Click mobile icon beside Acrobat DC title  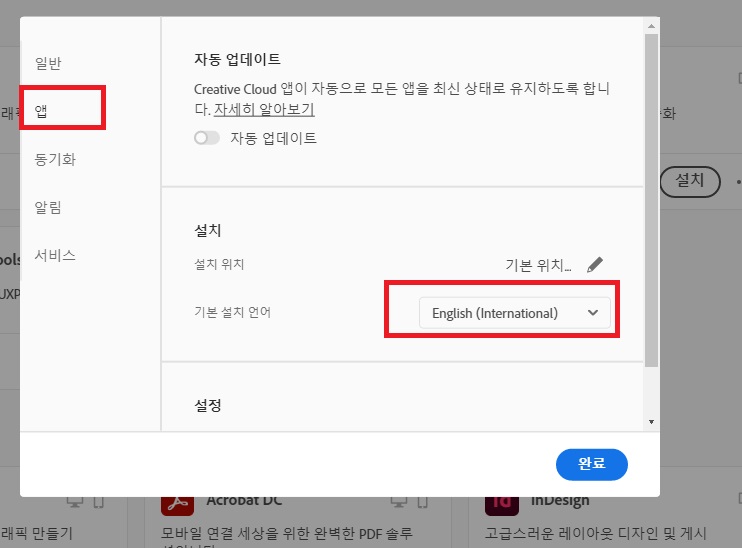click(423, 502)
